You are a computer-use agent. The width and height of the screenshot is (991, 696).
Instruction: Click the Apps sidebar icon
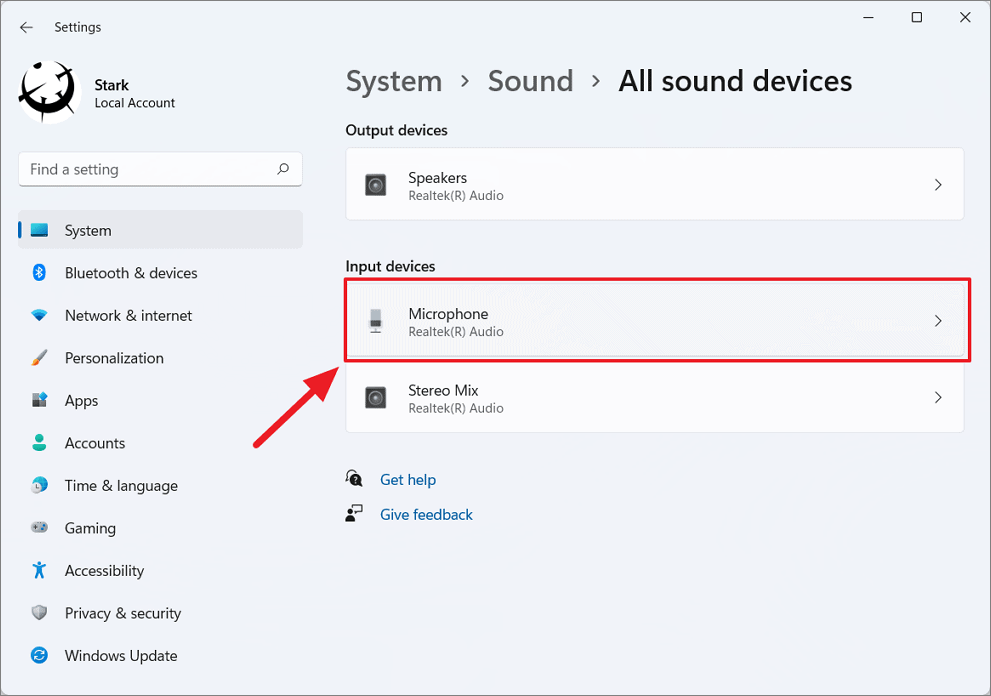pyautogui.click(x=39, y=400)
